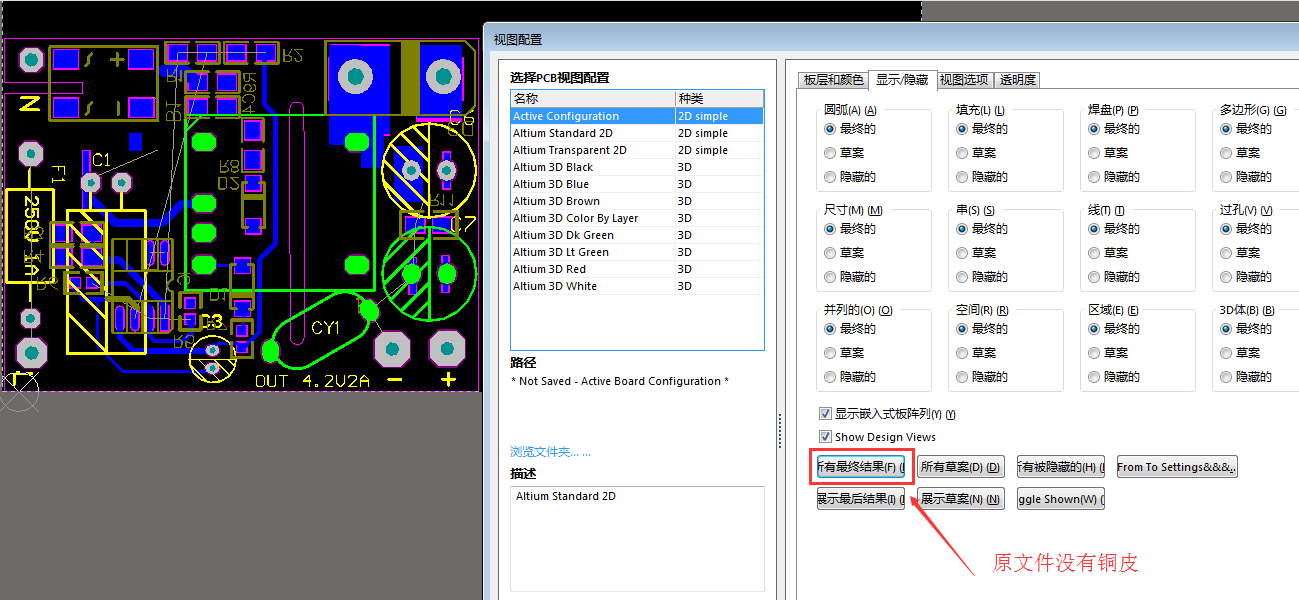This screenshot has height=600, width=1299.
Task: Select 草案 radio button under 圆弧(A)
Action: (x=830, y=153)
